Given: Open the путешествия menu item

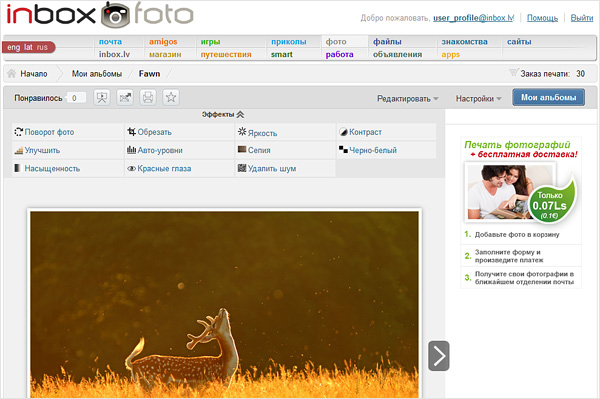Looking at the screenshot, I should click(226, 54).
